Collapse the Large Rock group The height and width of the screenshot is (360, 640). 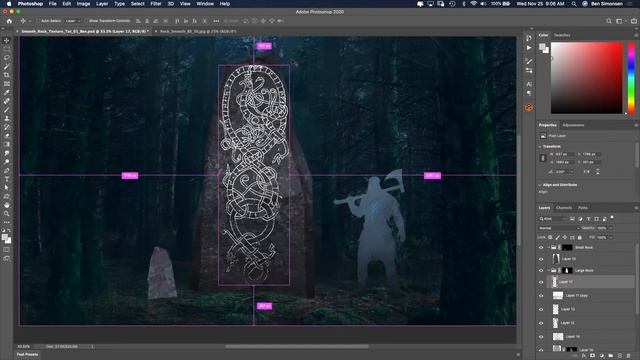click(549, 270)
